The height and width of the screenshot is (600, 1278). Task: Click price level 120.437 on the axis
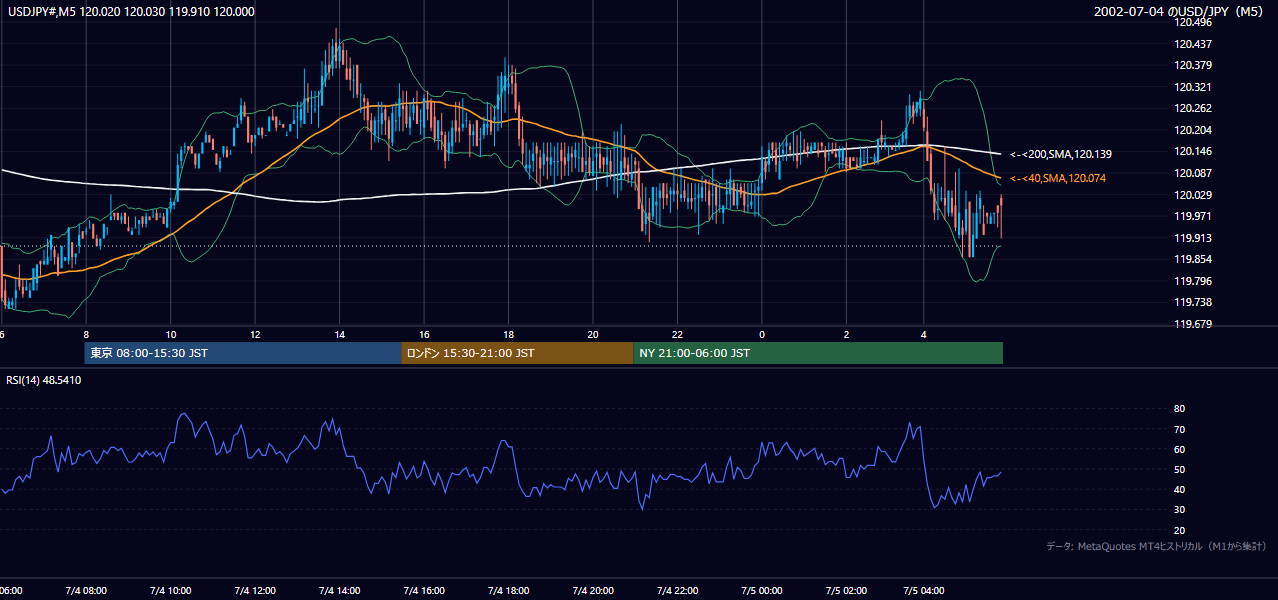1193,44
